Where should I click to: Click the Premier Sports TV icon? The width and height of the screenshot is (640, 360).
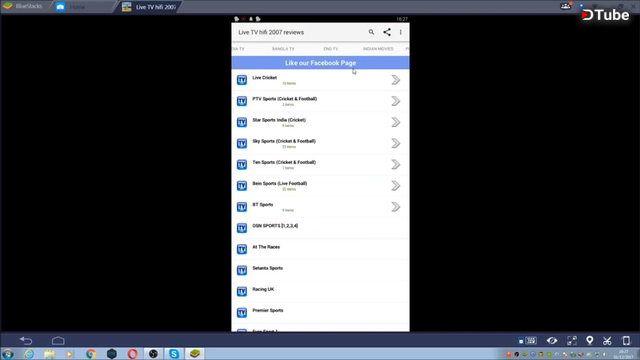pyautogui.click(x=242, y=313)
